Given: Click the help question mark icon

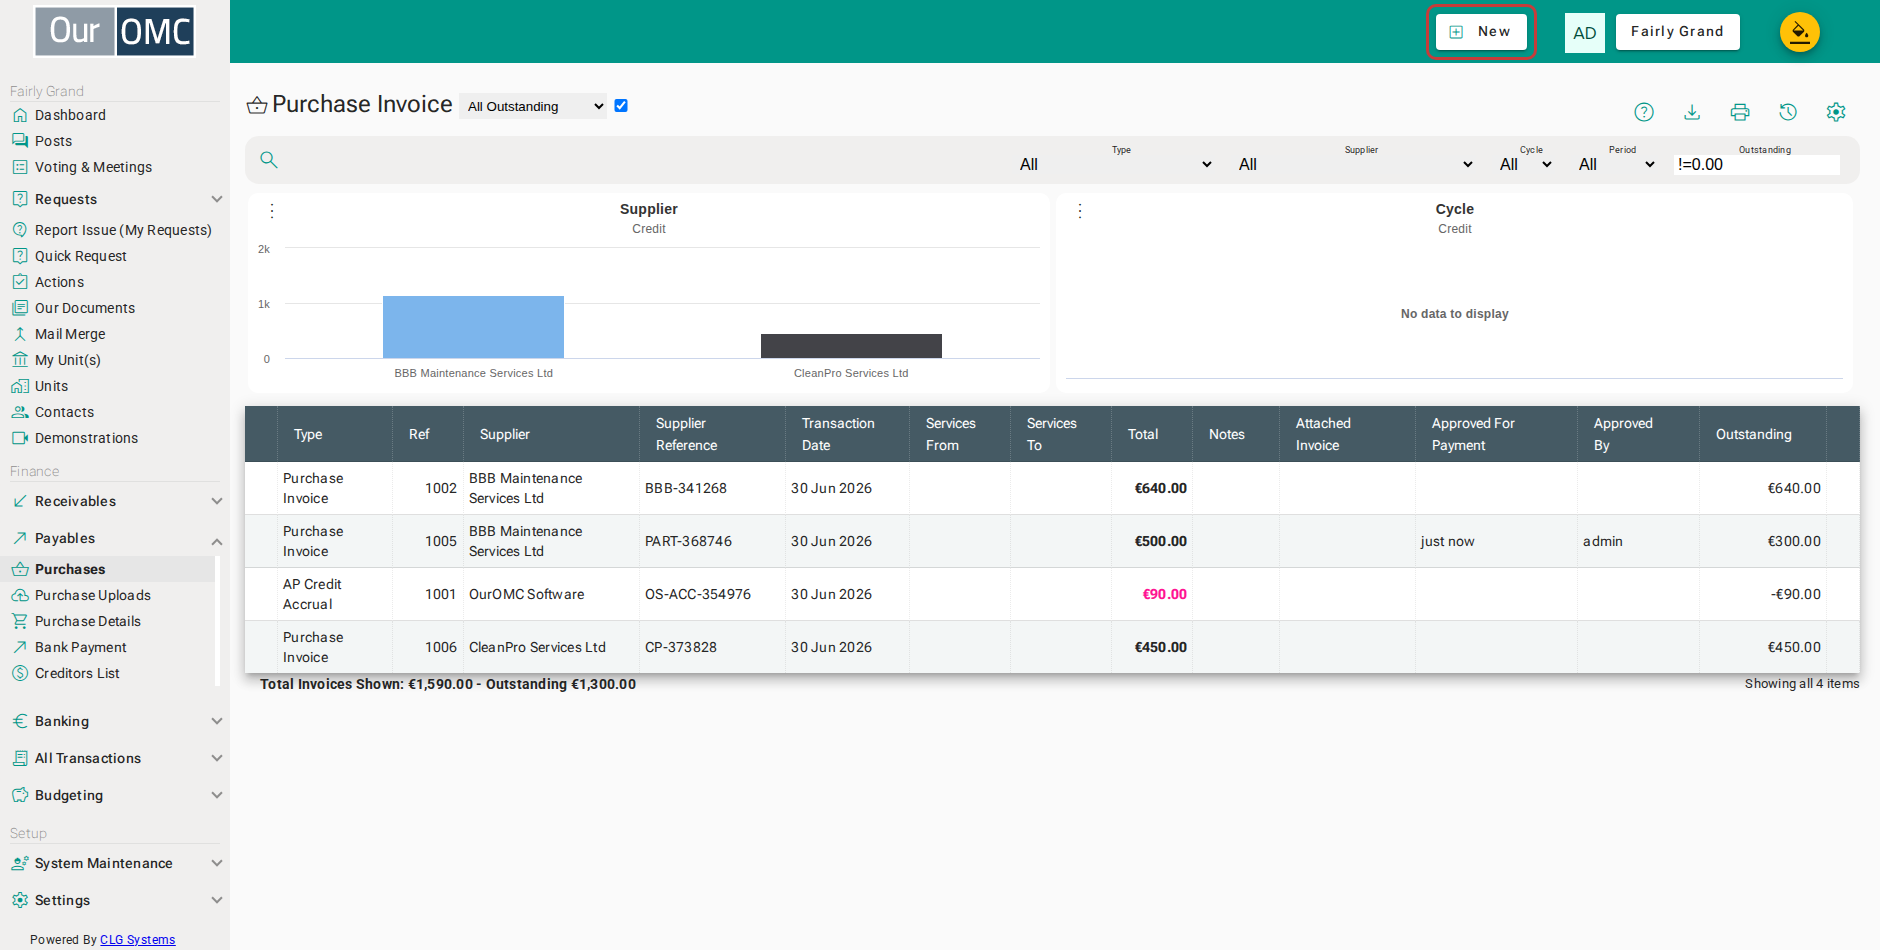Looking at the screenshot, I should [x=1644, y=112].
